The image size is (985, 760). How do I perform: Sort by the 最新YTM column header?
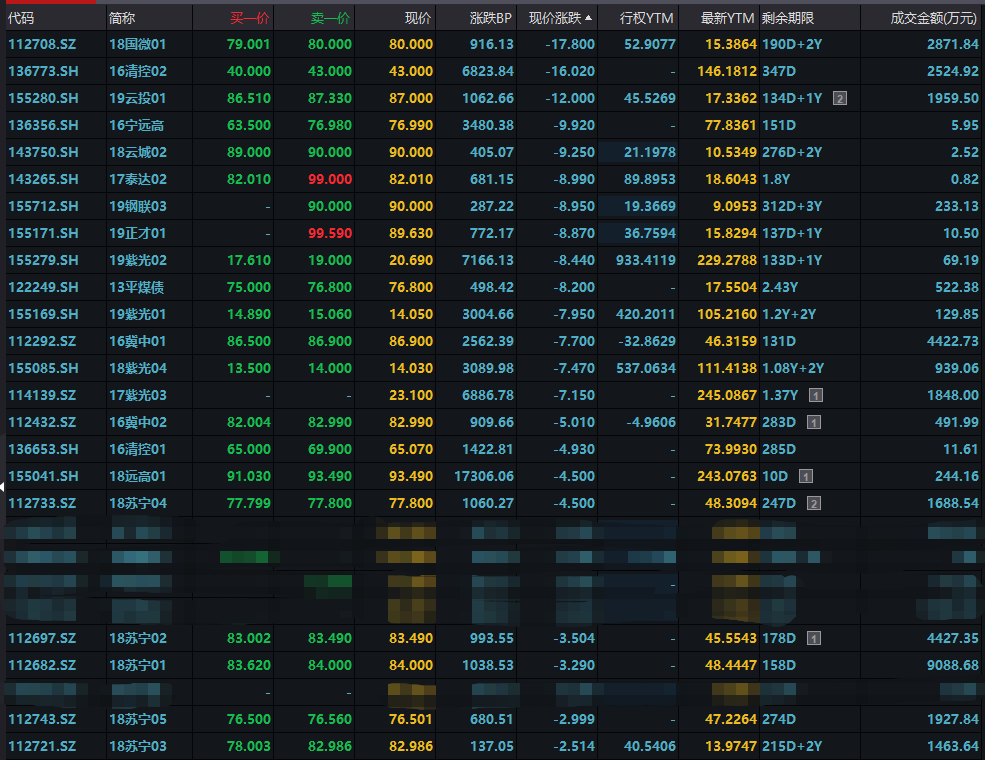click(x=727, y=18)
